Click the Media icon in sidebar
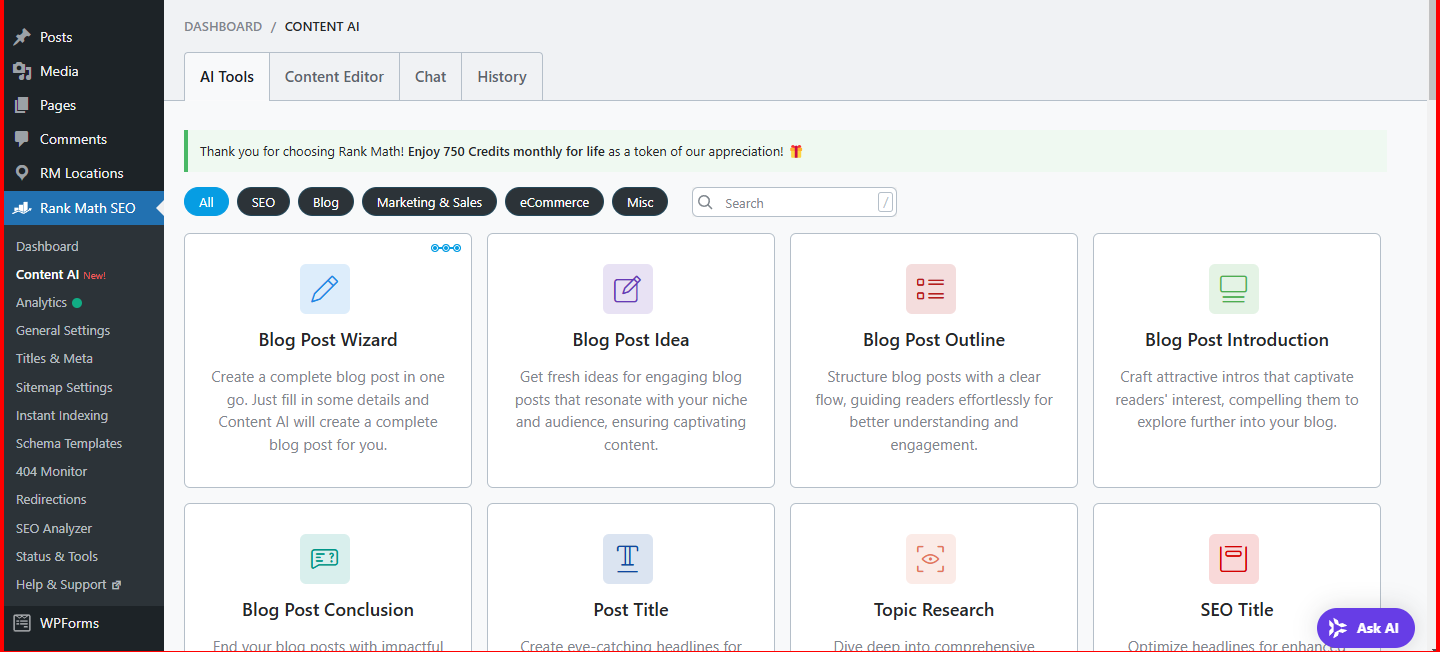This screenshot has height=652, width=1440. point(22,71)
